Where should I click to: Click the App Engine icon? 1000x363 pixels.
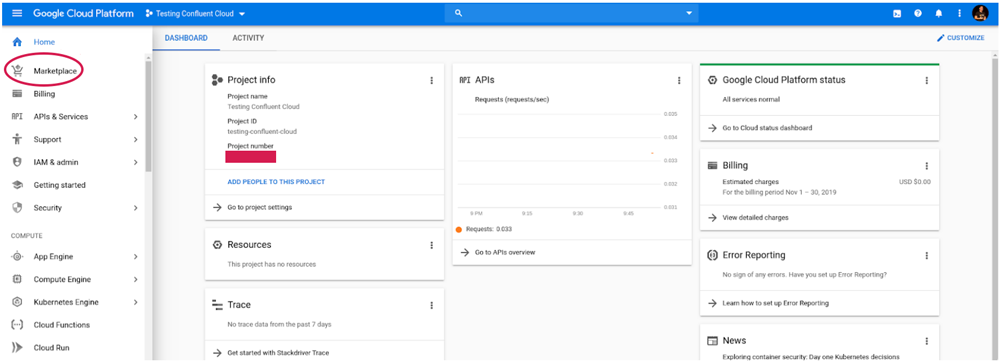tap(17, 256)
